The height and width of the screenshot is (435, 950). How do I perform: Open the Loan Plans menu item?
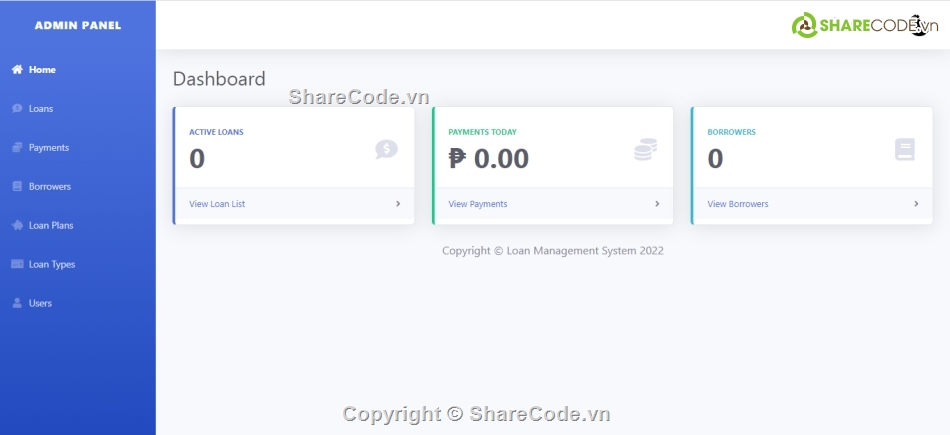pyautogui.click(x=51, y=226)
